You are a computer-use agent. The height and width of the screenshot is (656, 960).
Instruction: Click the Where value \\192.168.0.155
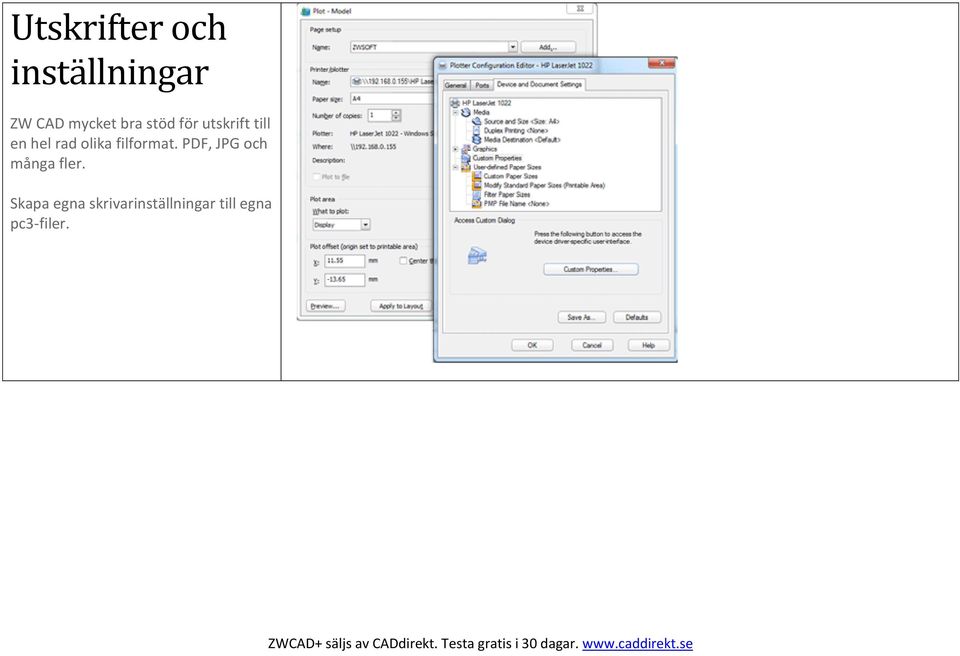tap(373, 146)
